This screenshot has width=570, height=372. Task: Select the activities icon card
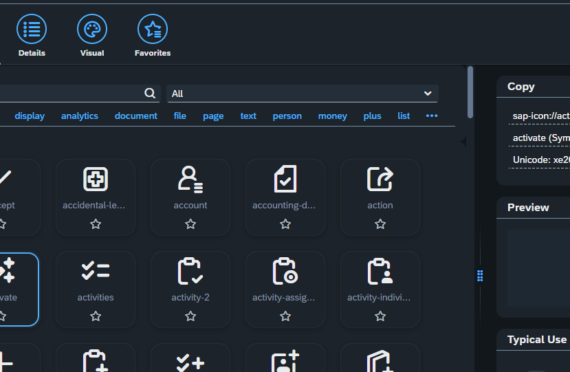coord(96,289)
